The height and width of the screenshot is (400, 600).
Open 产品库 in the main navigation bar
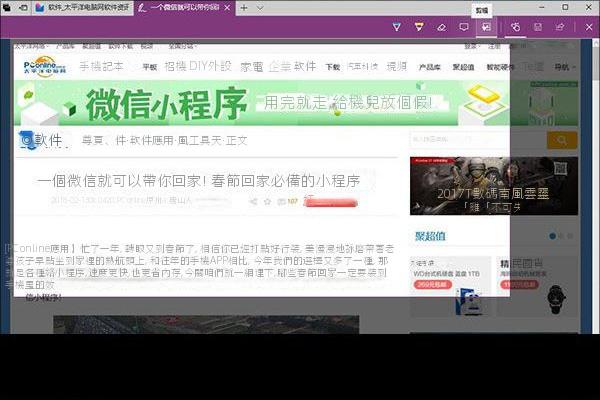(429, 67)
